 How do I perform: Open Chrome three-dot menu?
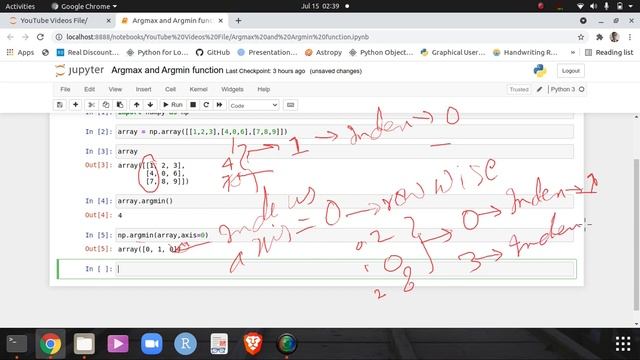[630, 37]
